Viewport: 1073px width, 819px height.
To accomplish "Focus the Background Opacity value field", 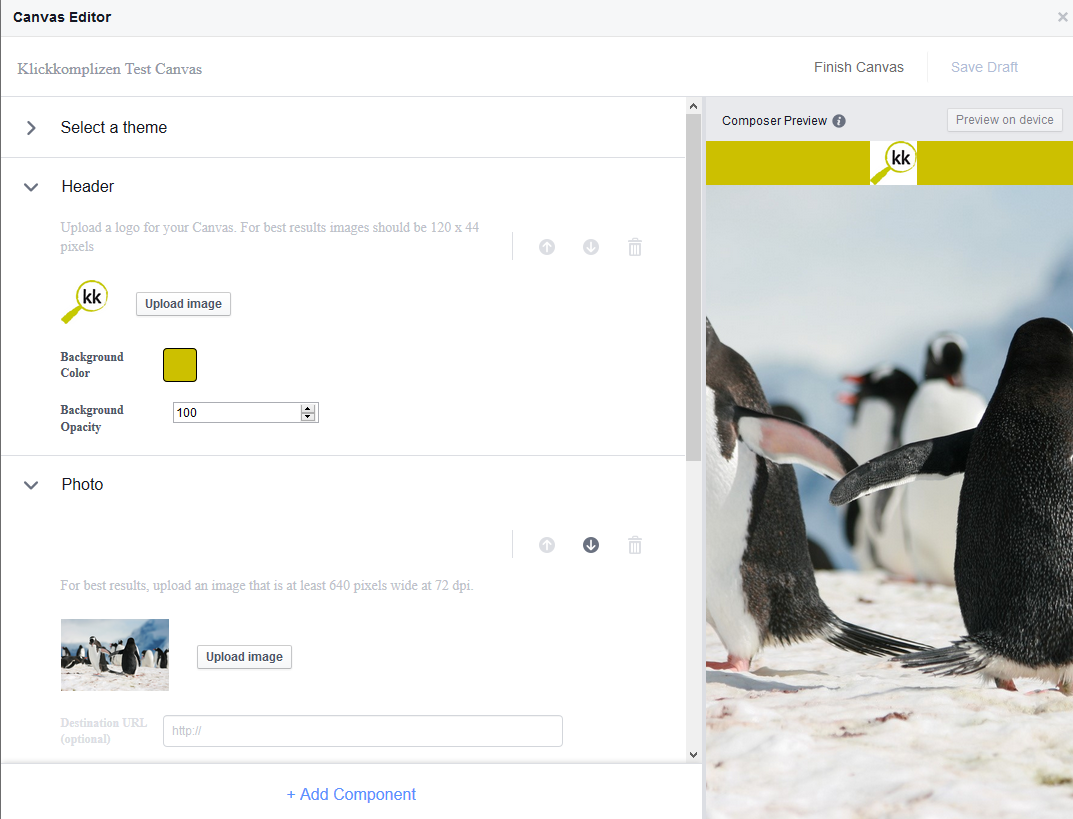I will point(236,413).
